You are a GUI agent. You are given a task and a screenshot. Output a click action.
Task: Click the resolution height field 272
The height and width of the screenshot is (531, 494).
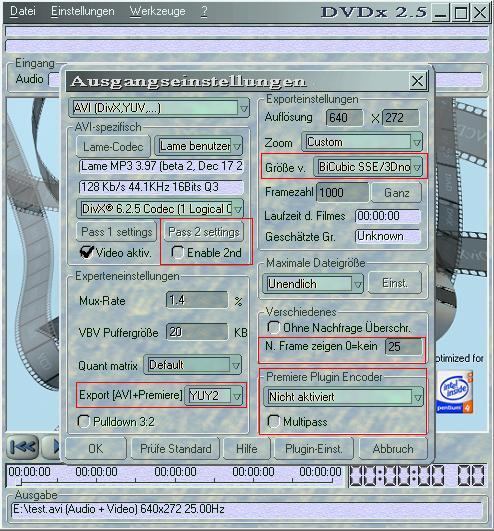coord(401,118)
